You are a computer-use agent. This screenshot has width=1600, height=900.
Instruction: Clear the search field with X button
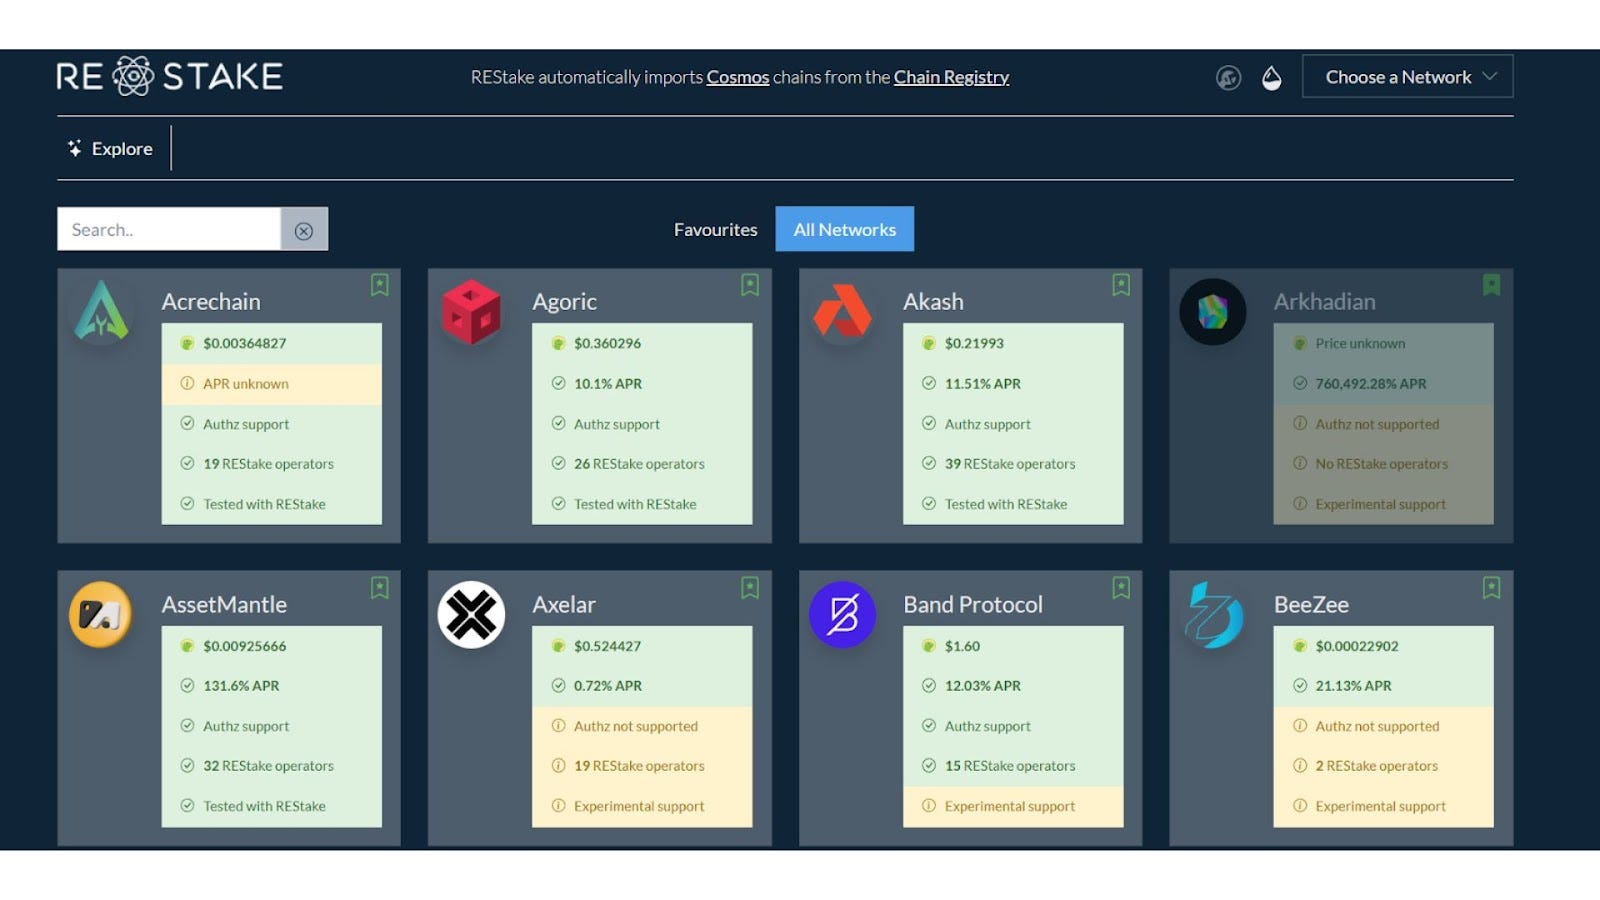[x=304, y=230]
